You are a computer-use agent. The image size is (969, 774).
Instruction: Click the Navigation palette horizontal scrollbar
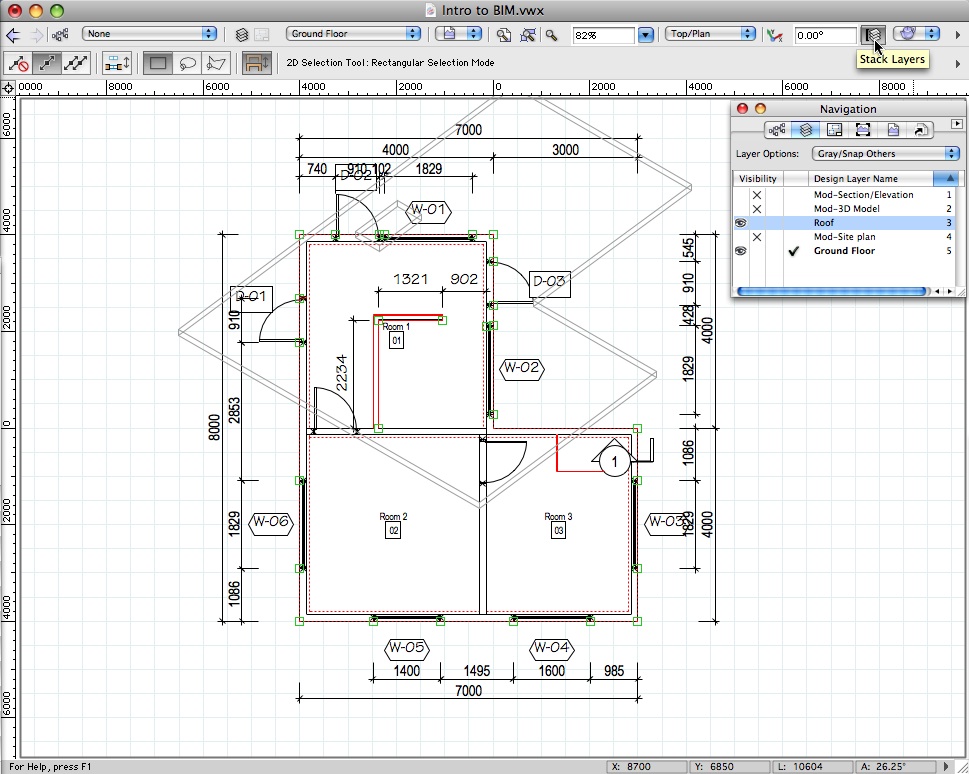click(x=831, y=291)
